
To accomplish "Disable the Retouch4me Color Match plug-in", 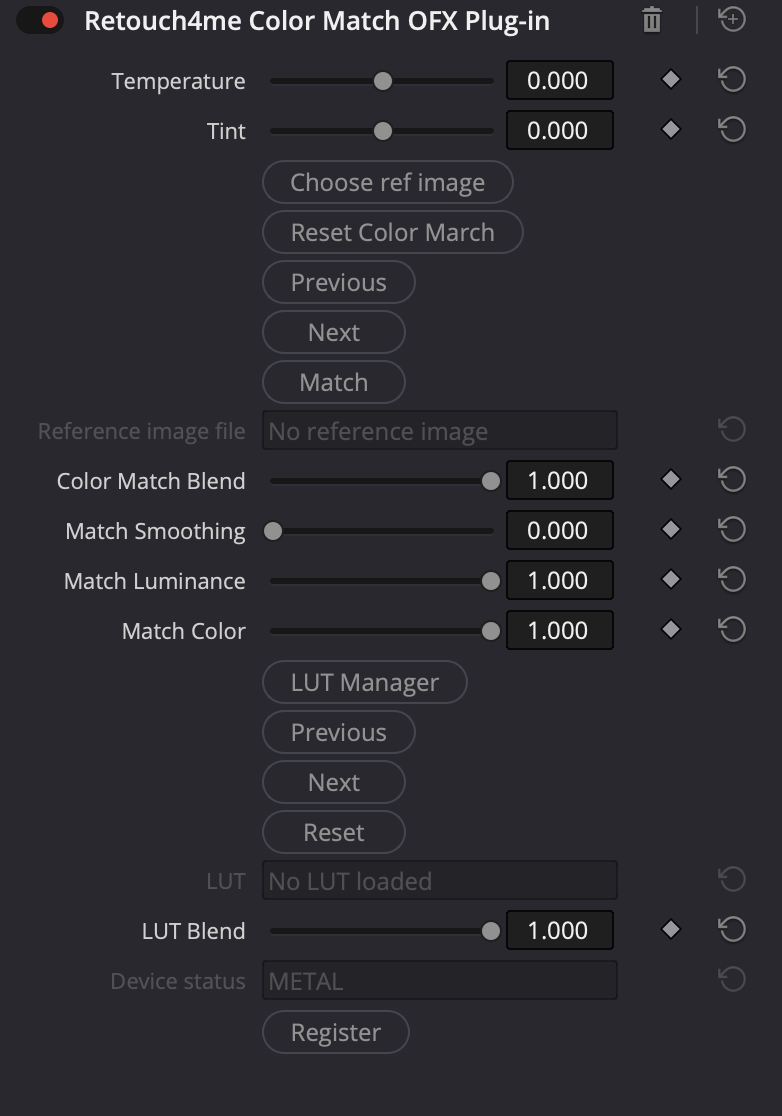I will [40, 20].
